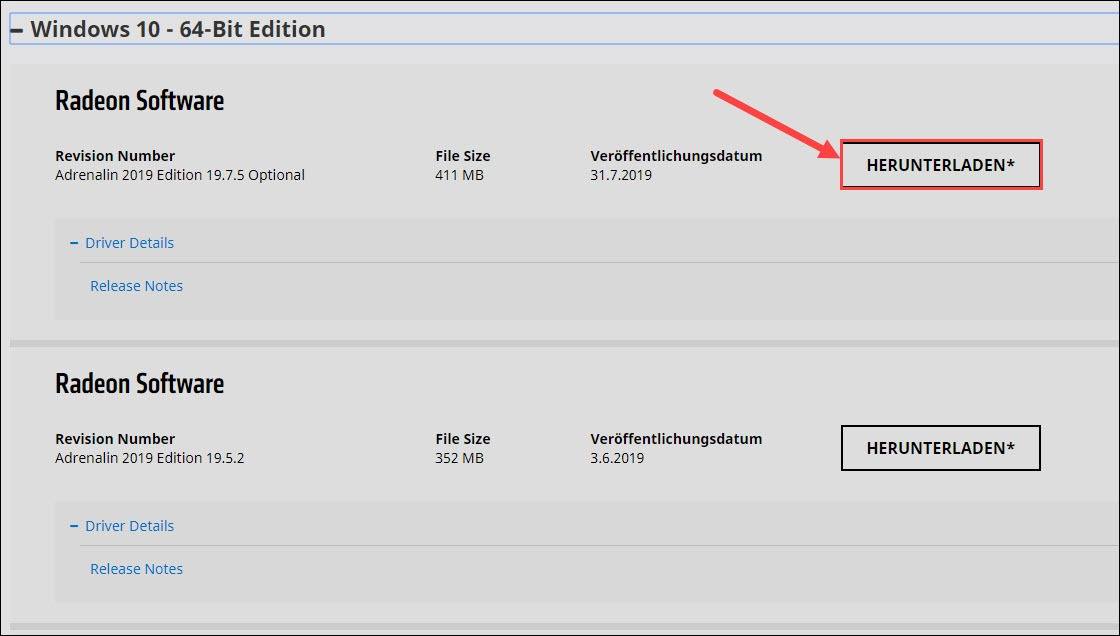This screenshot has width=1120, height=636.
Task: Click the Revision Number label for 19.7.5
Action: 114,155
